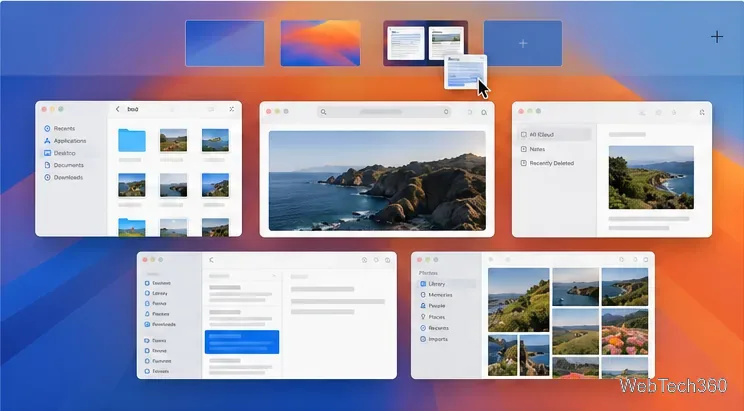This screenshot has height=411, width=744.
Task: Switch to the plain blue desktop space thumbnail
Action: 225,43
